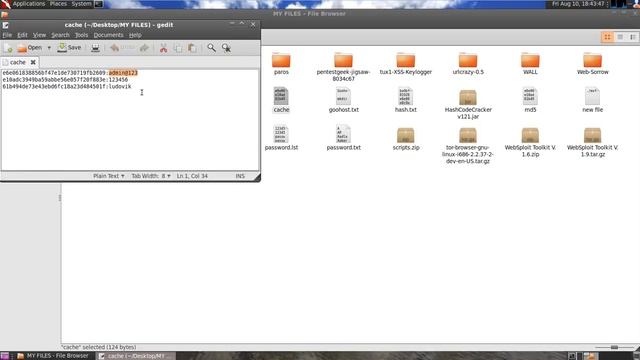Undo the last edit in gedit

tap(122, 48)
